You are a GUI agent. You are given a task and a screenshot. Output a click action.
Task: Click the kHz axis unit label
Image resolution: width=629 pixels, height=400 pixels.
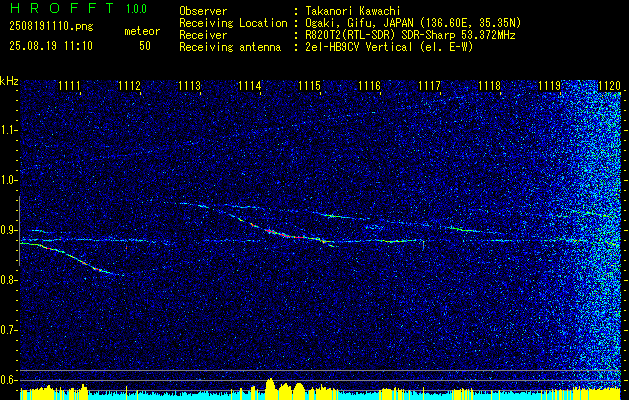[x=9, y=81]
